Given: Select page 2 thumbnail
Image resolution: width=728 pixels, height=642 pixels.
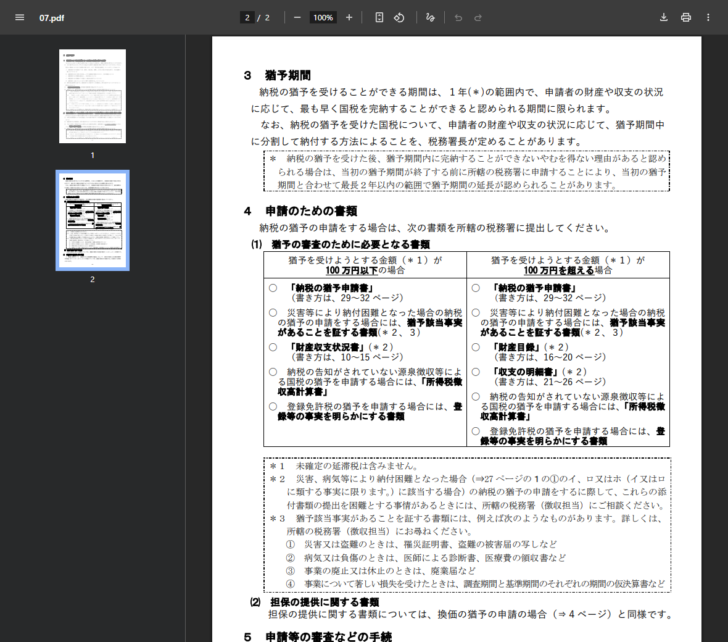Looking at the screenshot, I should coord(92,220).
